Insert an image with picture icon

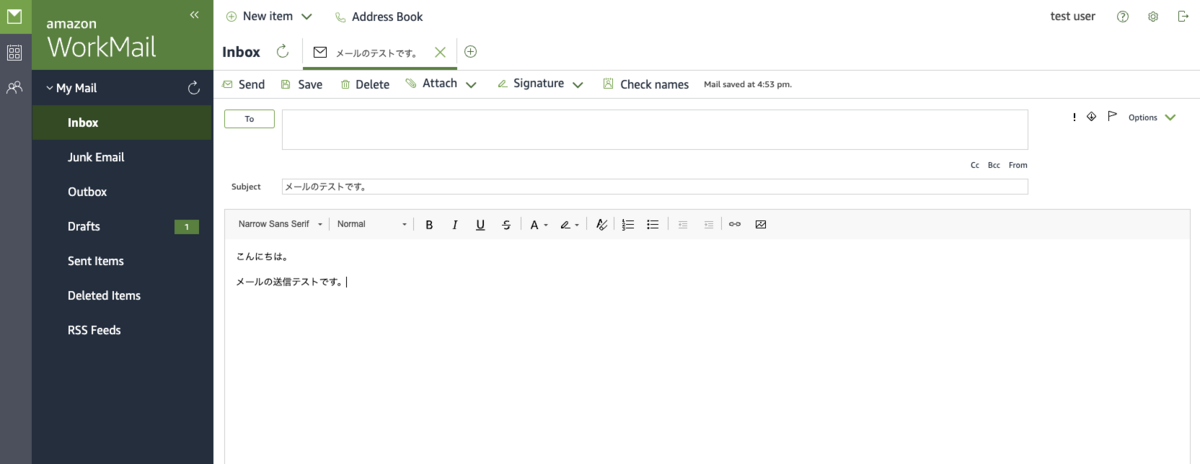point(760,225)
